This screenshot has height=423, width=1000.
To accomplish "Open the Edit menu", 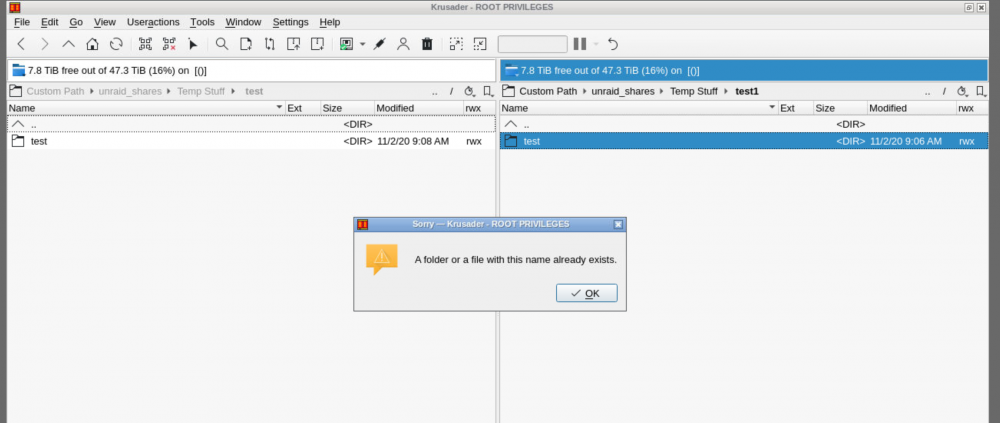I will 50,22.
